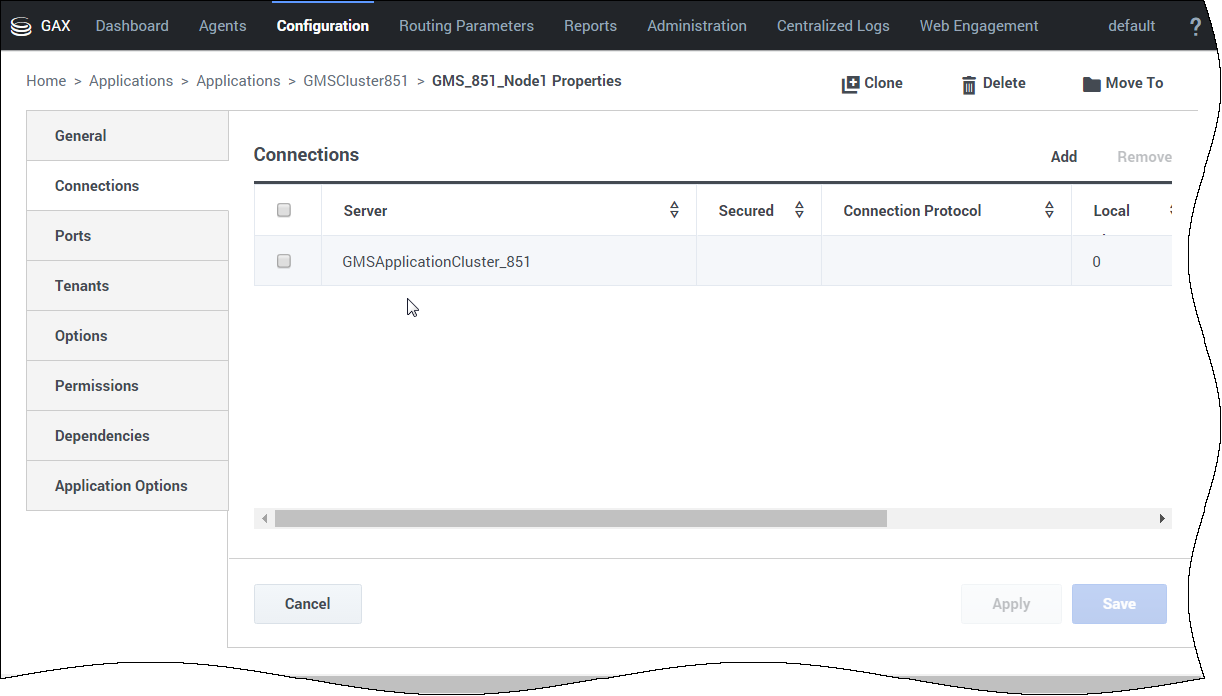Switch to the Configuration tab
The width and height of the screenshot is (1222, 696).
322,26
